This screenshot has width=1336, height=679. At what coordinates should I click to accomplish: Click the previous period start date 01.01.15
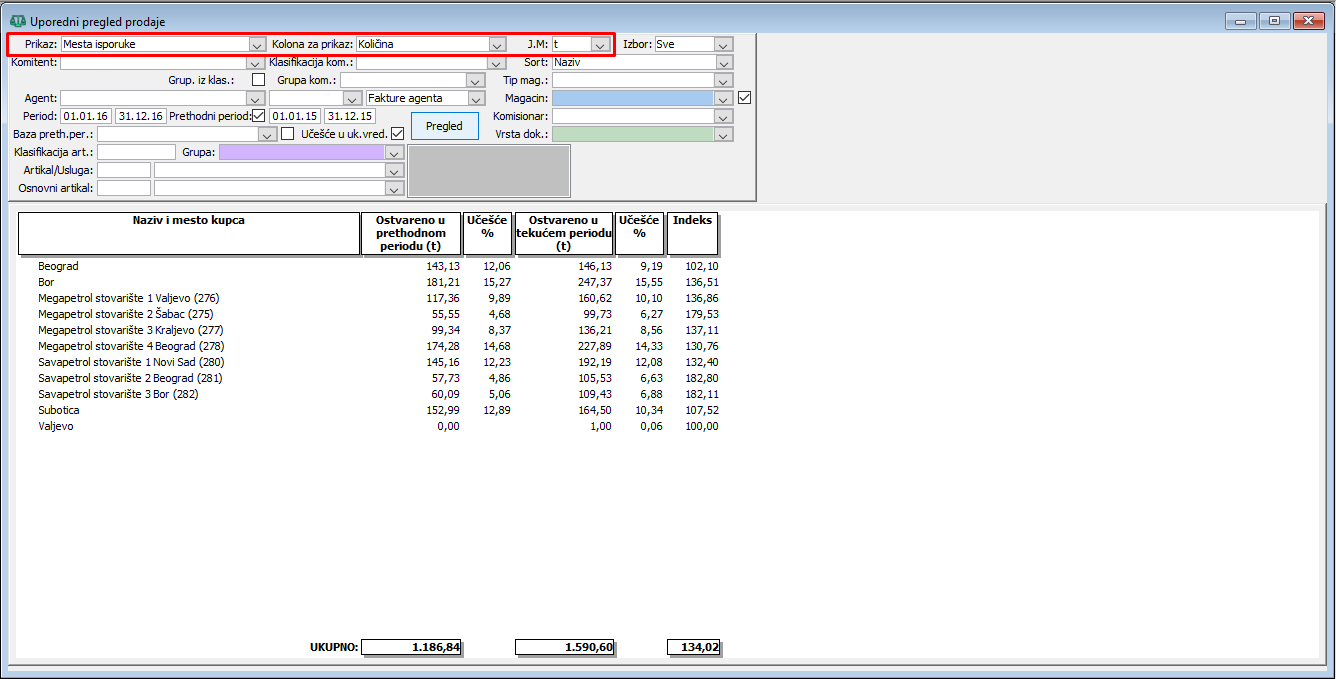tap(294, 116)
